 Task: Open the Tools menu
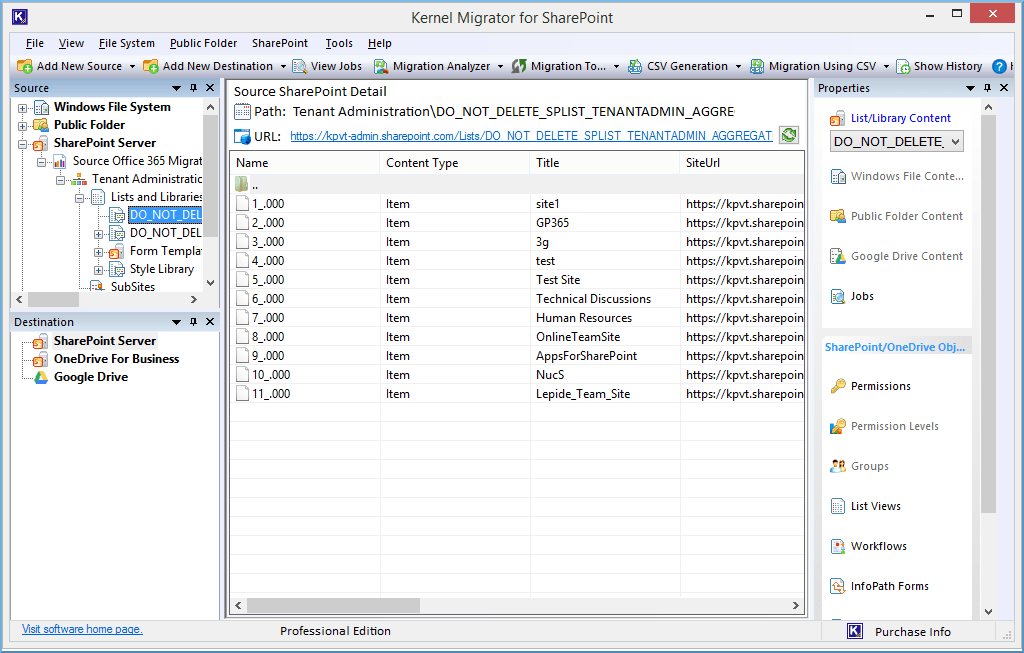[x=339, y=43]
